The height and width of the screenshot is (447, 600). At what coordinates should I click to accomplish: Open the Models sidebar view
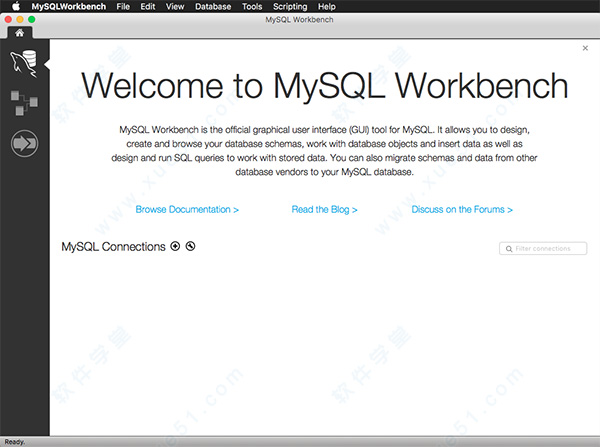coord(24,103)
